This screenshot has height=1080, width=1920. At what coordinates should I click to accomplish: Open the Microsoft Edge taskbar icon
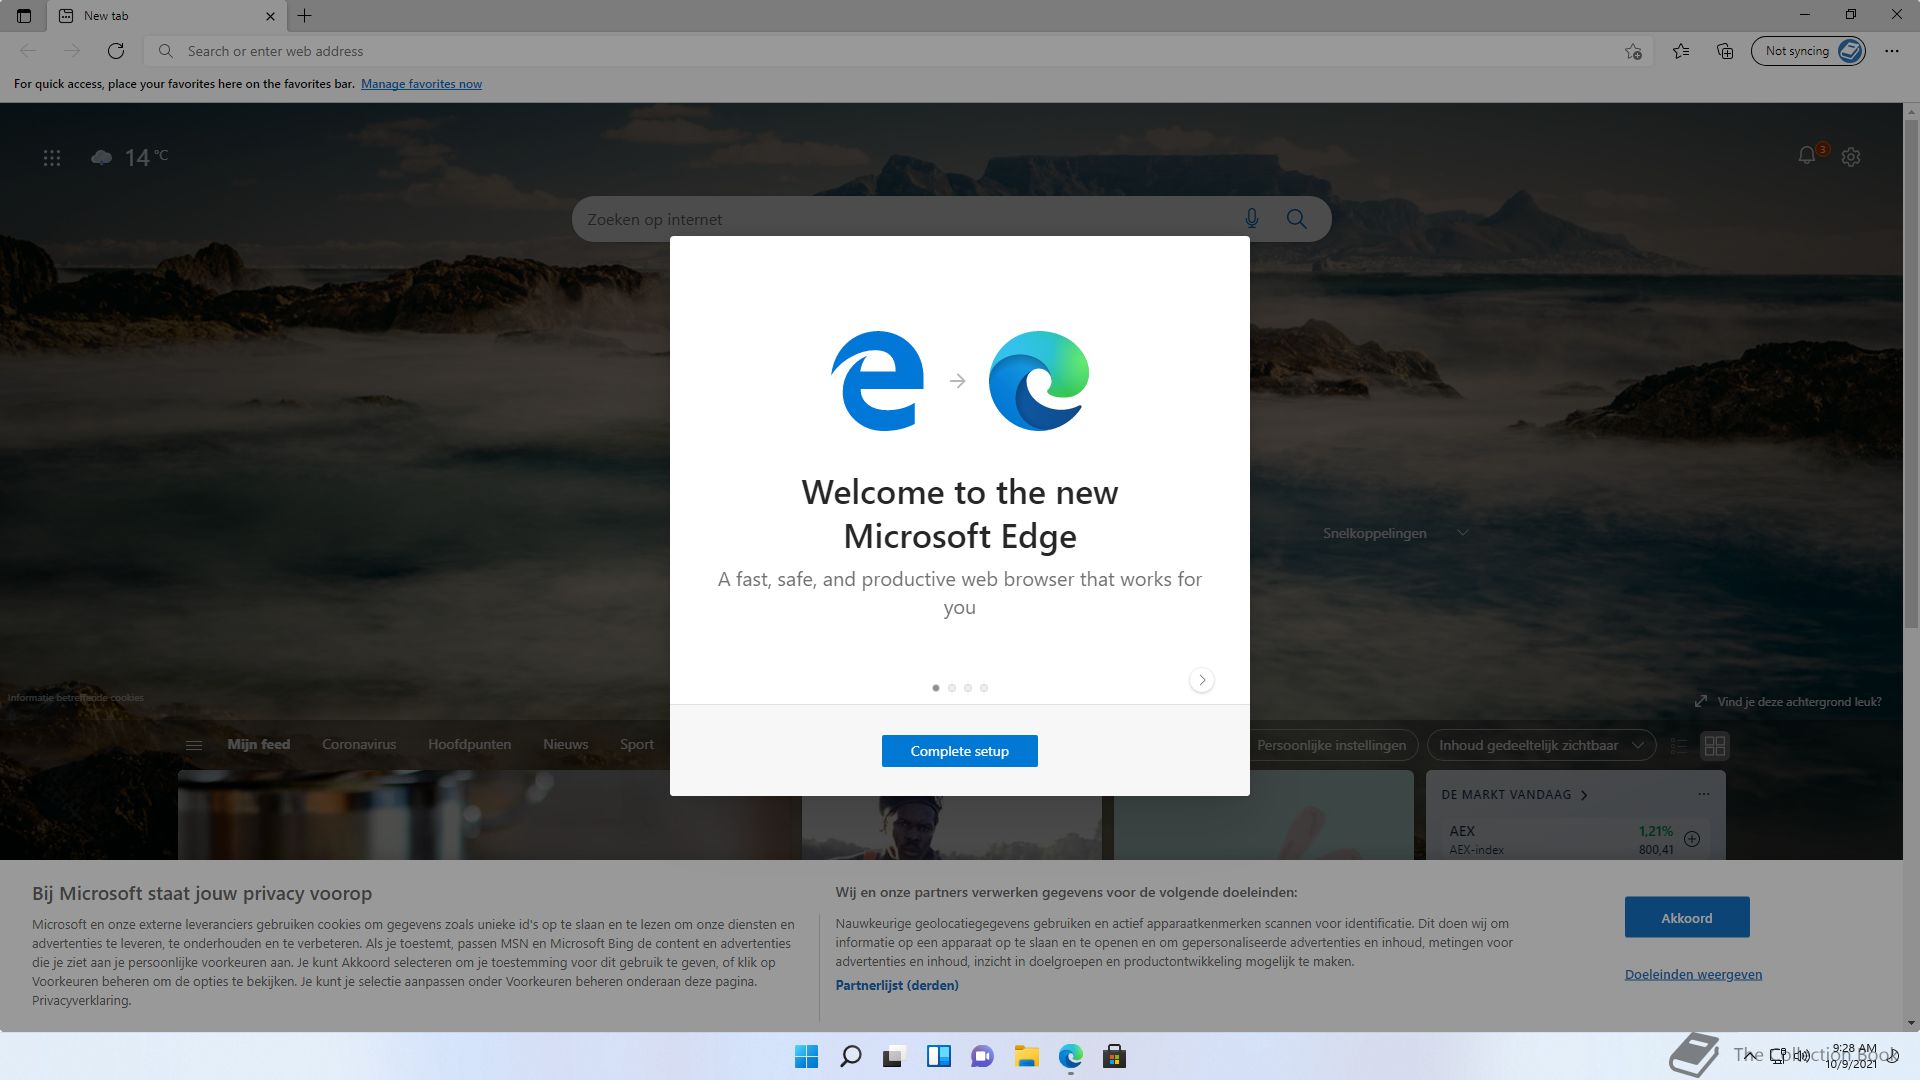pos(1070,1056)
